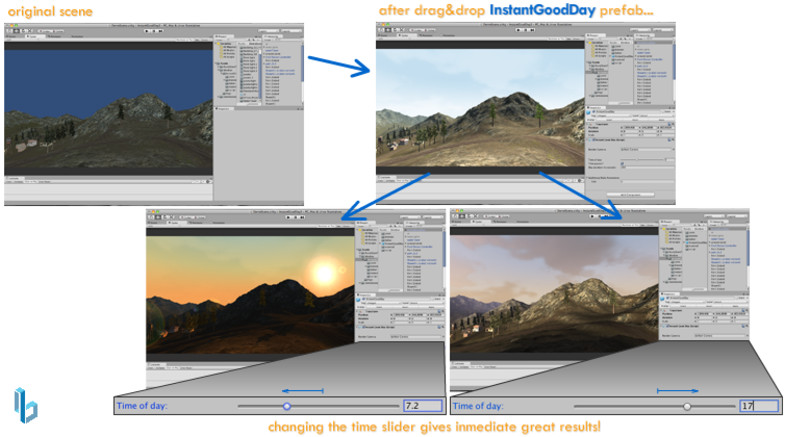Select Move tool in sunrise 7.2 window
This screenshot has height=437, width=785.
[158, 217]
